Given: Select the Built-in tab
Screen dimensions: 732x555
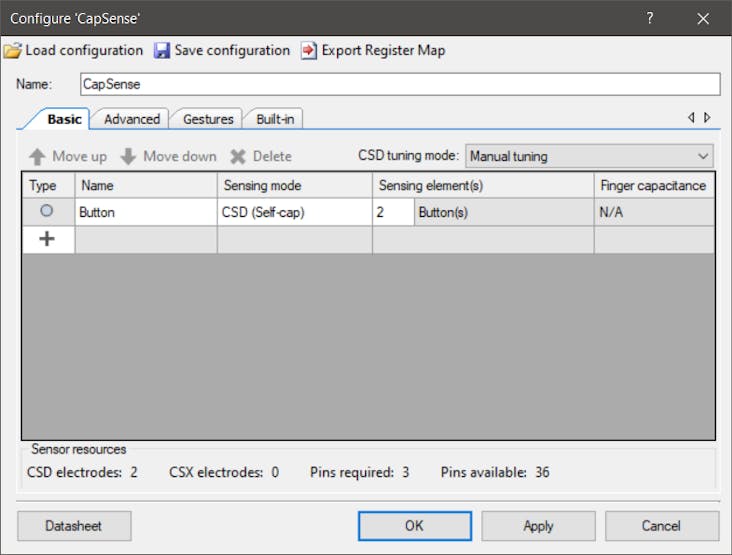Looking at the screenshot, I should point(275,119).
